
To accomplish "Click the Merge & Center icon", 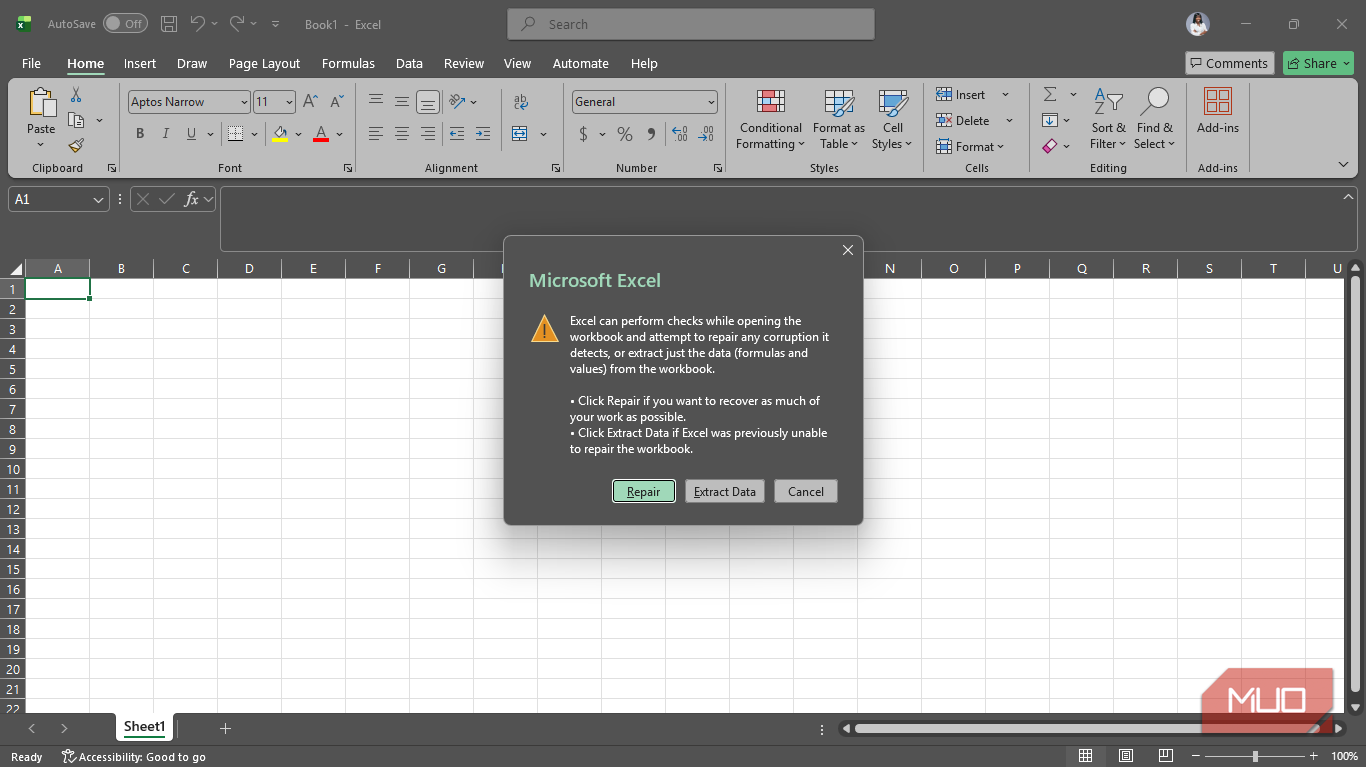I will (x=520, y=134).
